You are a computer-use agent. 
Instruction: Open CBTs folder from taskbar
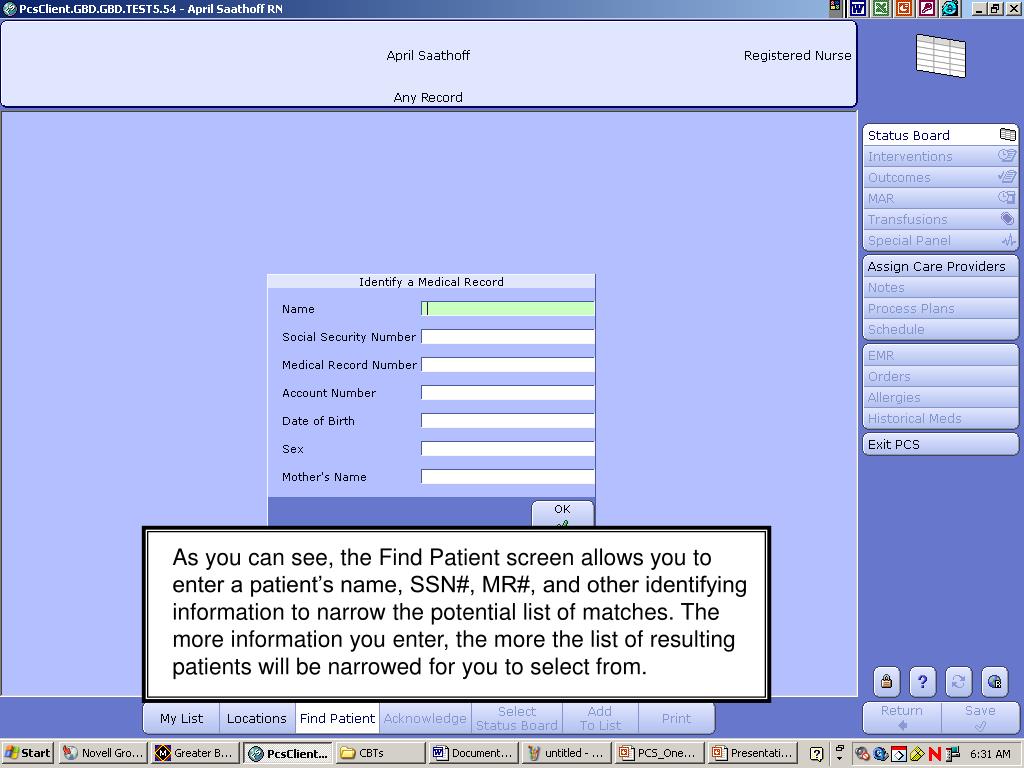click(x=380, y=753)
